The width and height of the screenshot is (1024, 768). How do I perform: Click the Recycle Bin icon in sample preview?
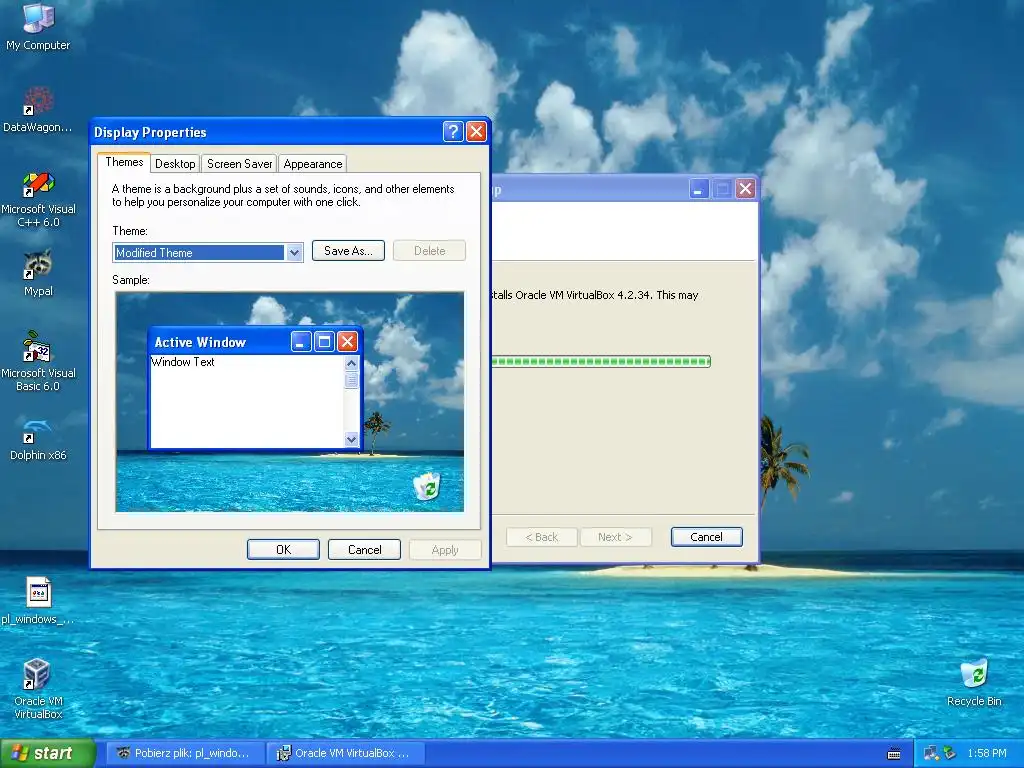click(427, 487)
